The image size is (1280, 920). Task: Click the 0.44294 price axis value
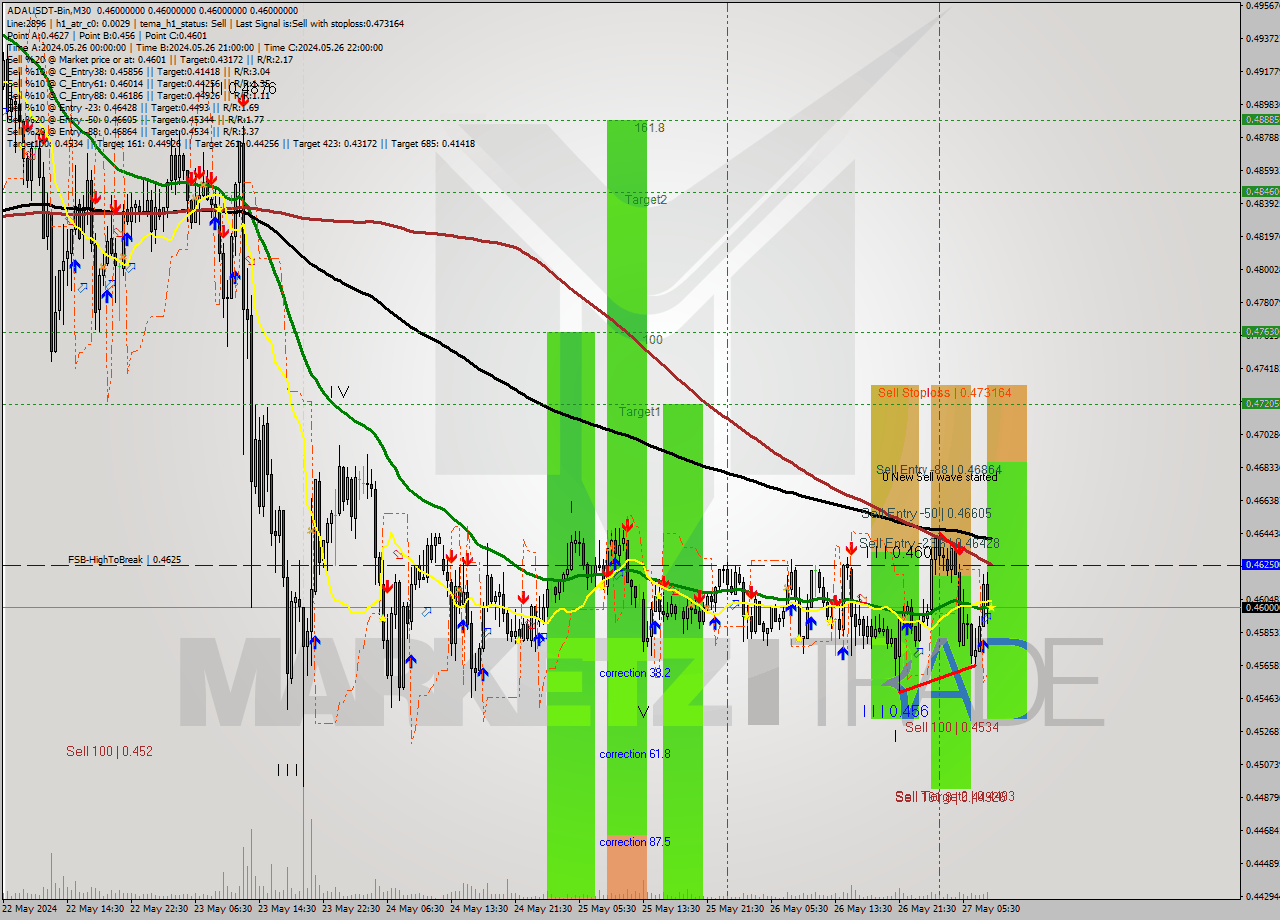point(1262,895)
